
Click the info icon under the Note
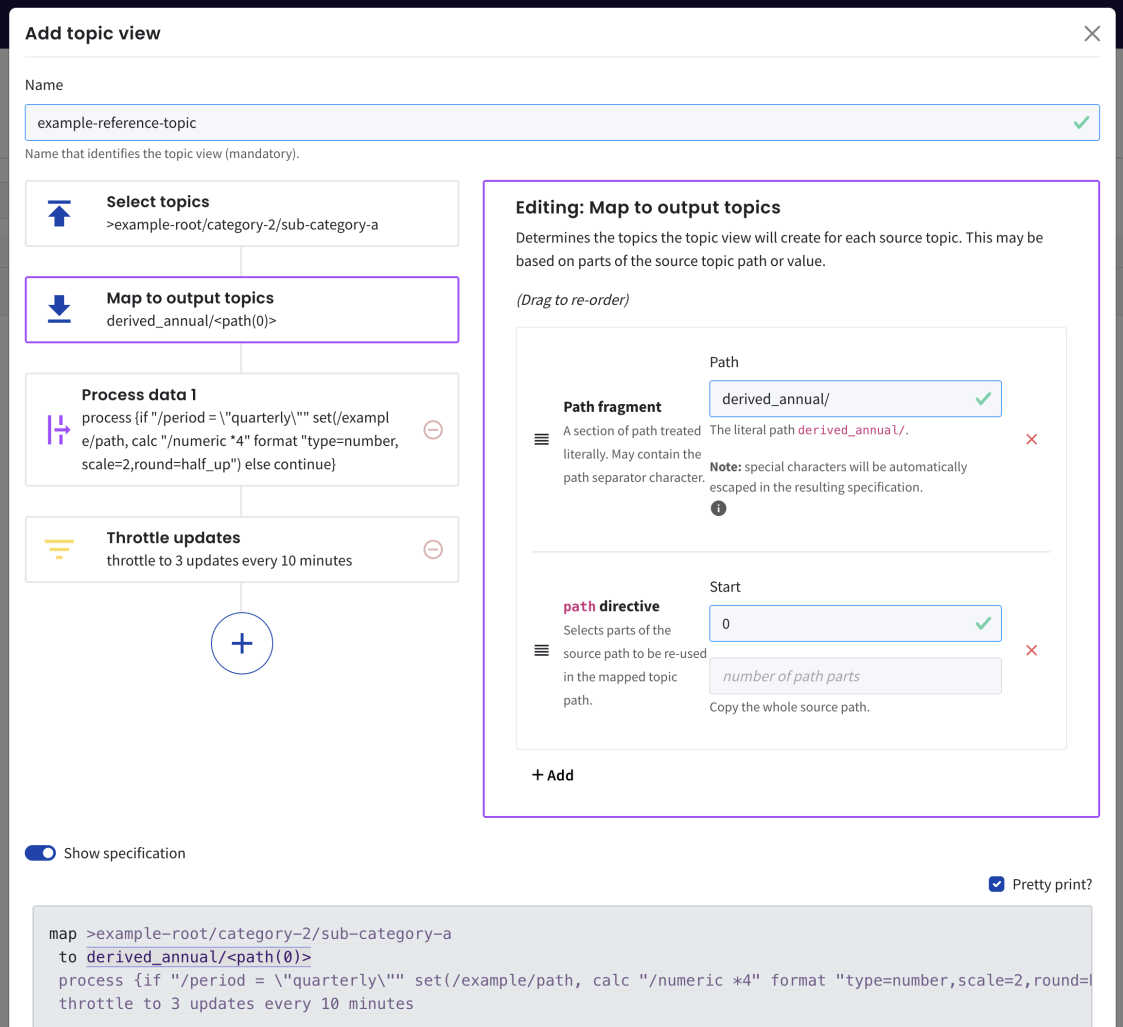718,508
